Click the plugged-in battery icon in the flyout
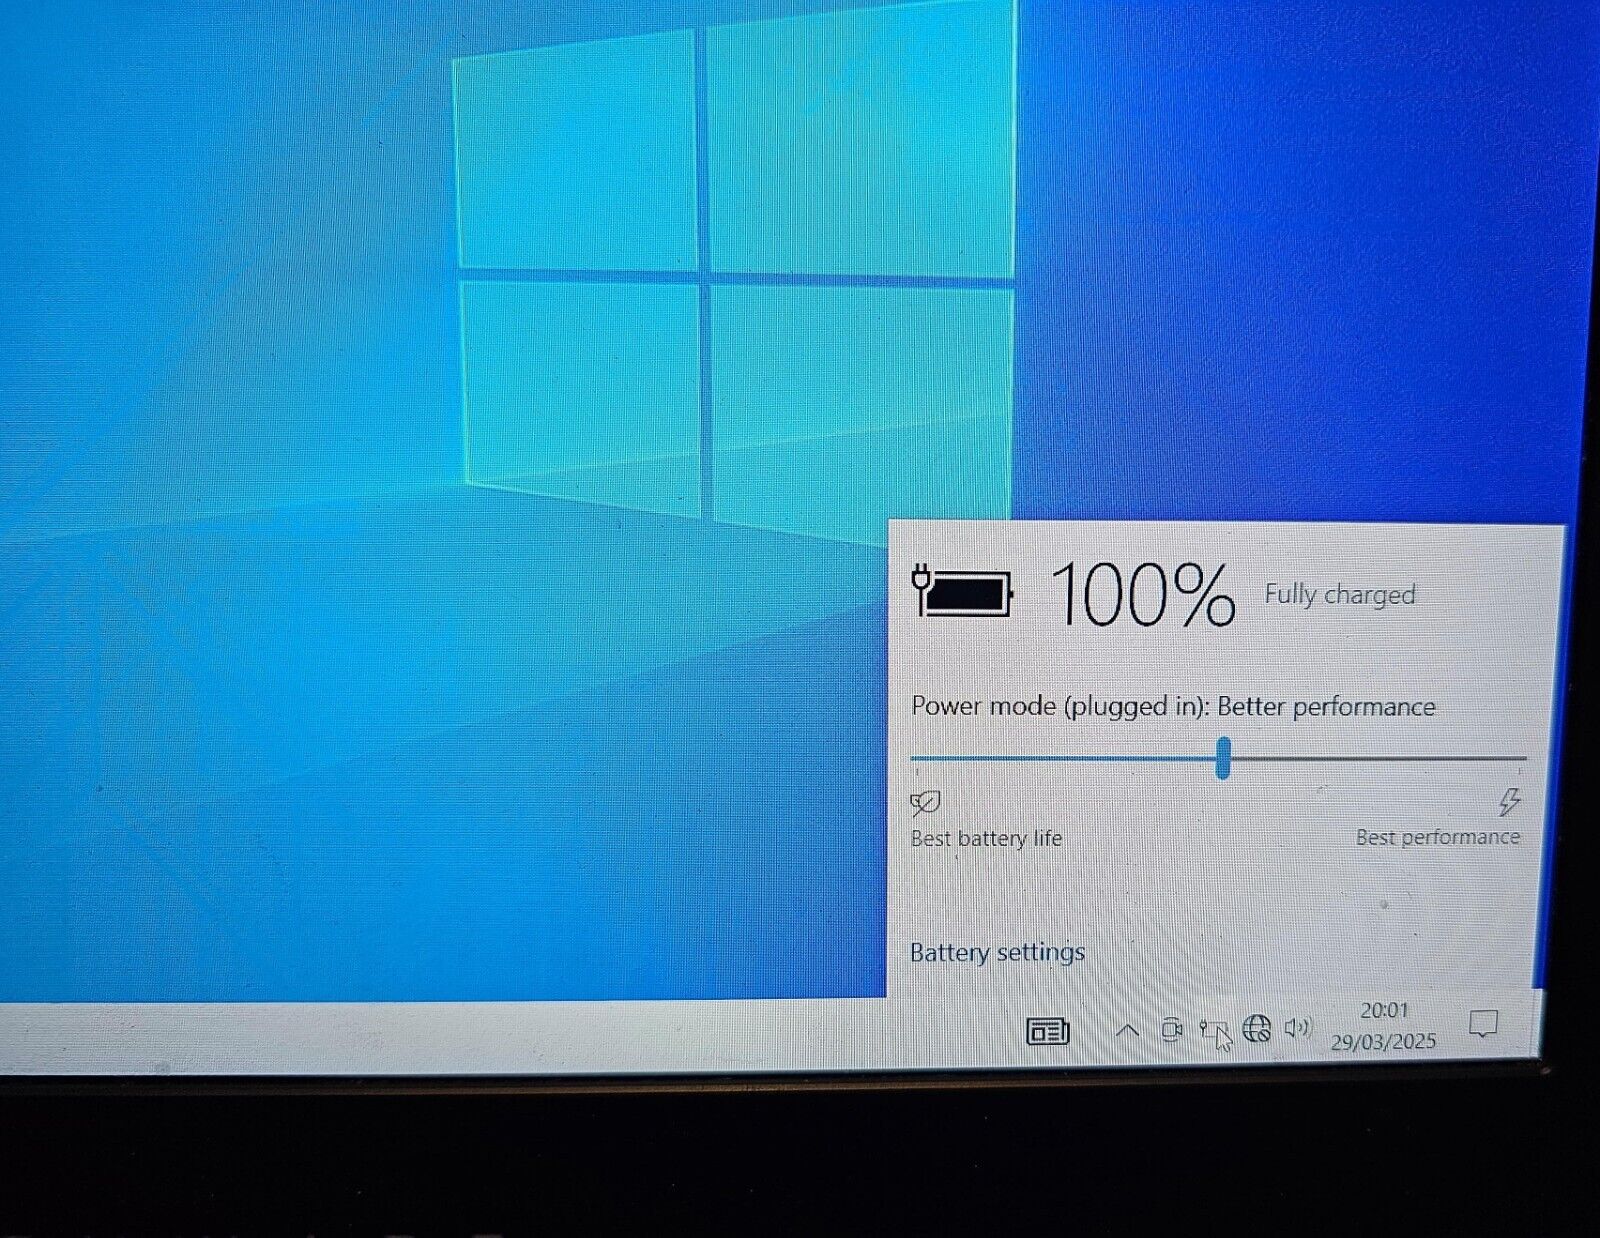1600x1238 pixels. [963, 593]
